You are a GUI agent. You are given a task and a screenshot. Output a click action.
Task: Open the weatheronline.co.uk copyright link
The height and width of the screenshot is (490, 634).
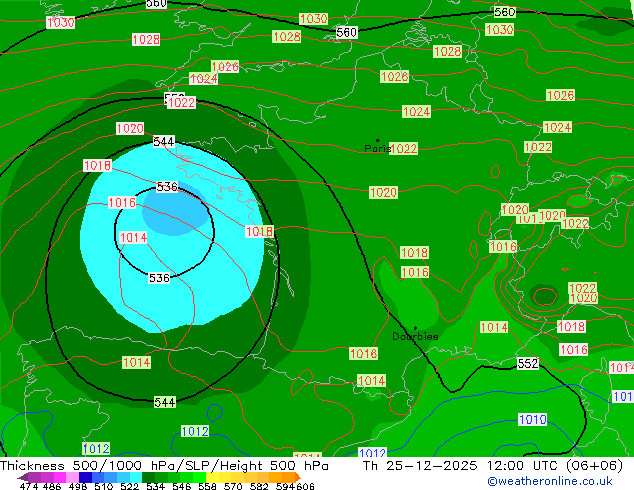pyautogui.click(x=550, y=481)
